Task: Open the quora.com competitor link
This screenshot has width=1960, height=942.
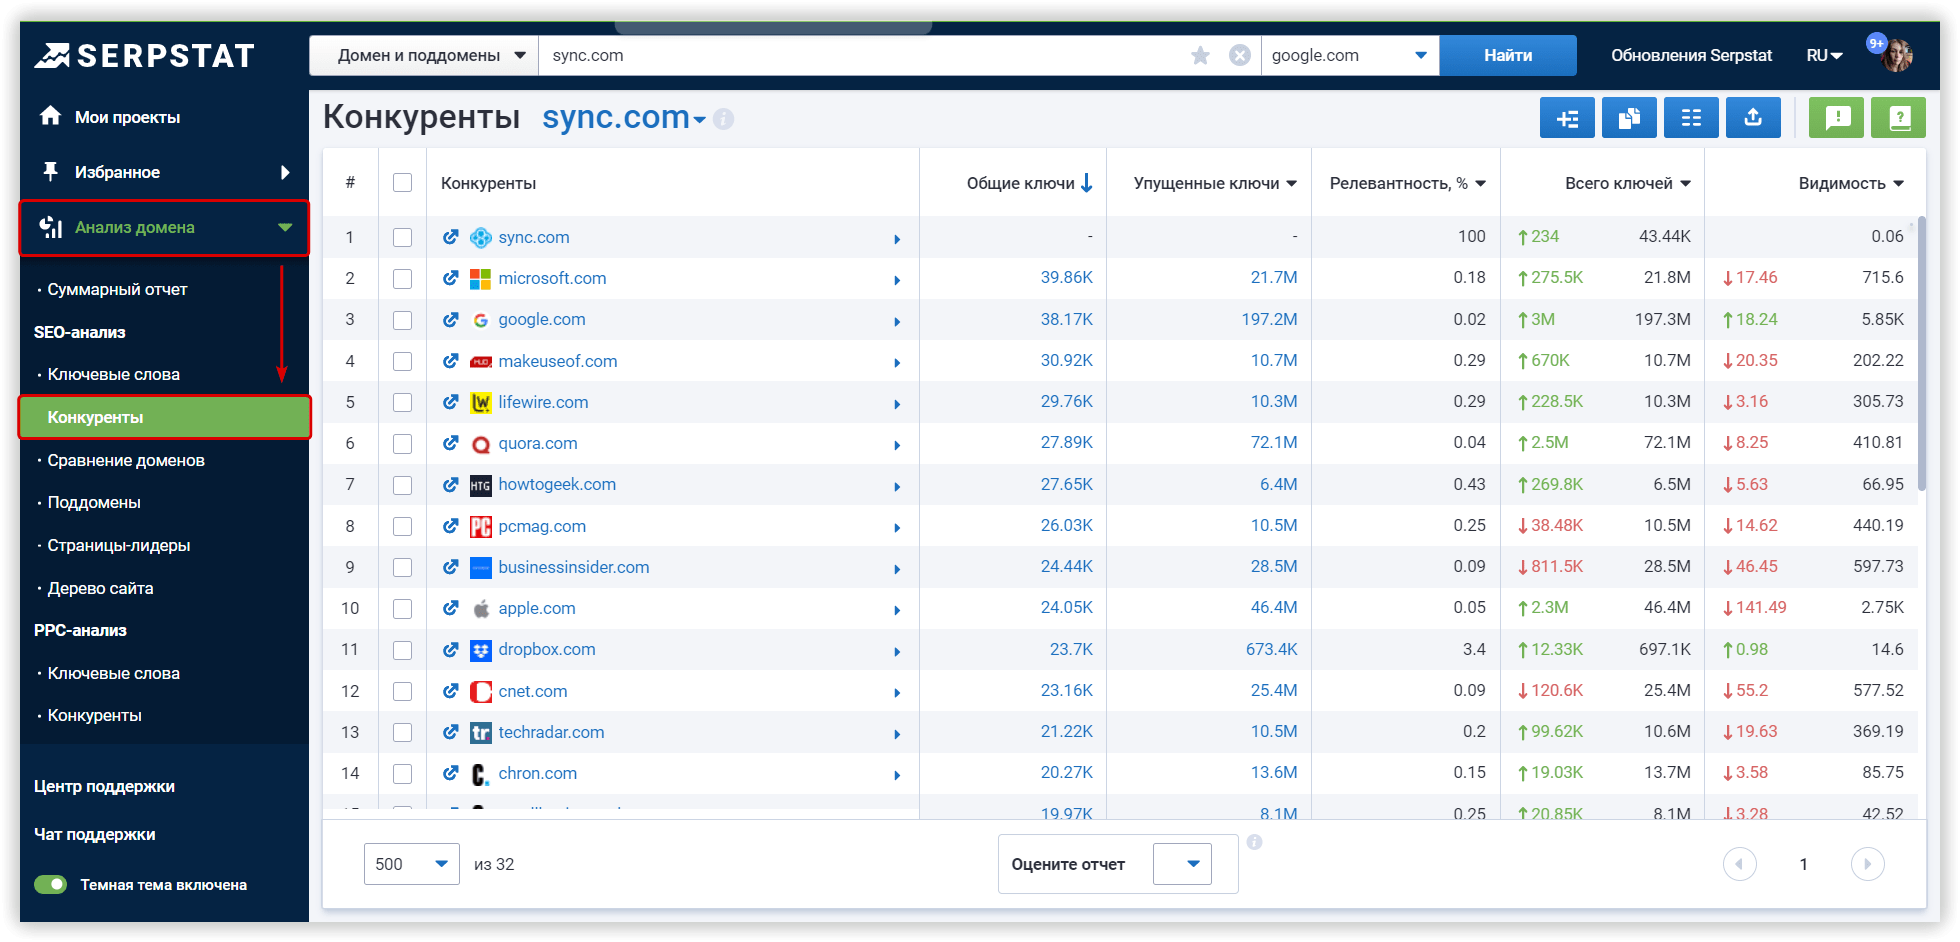Action: pyautogui.click(x=537, y=443)
